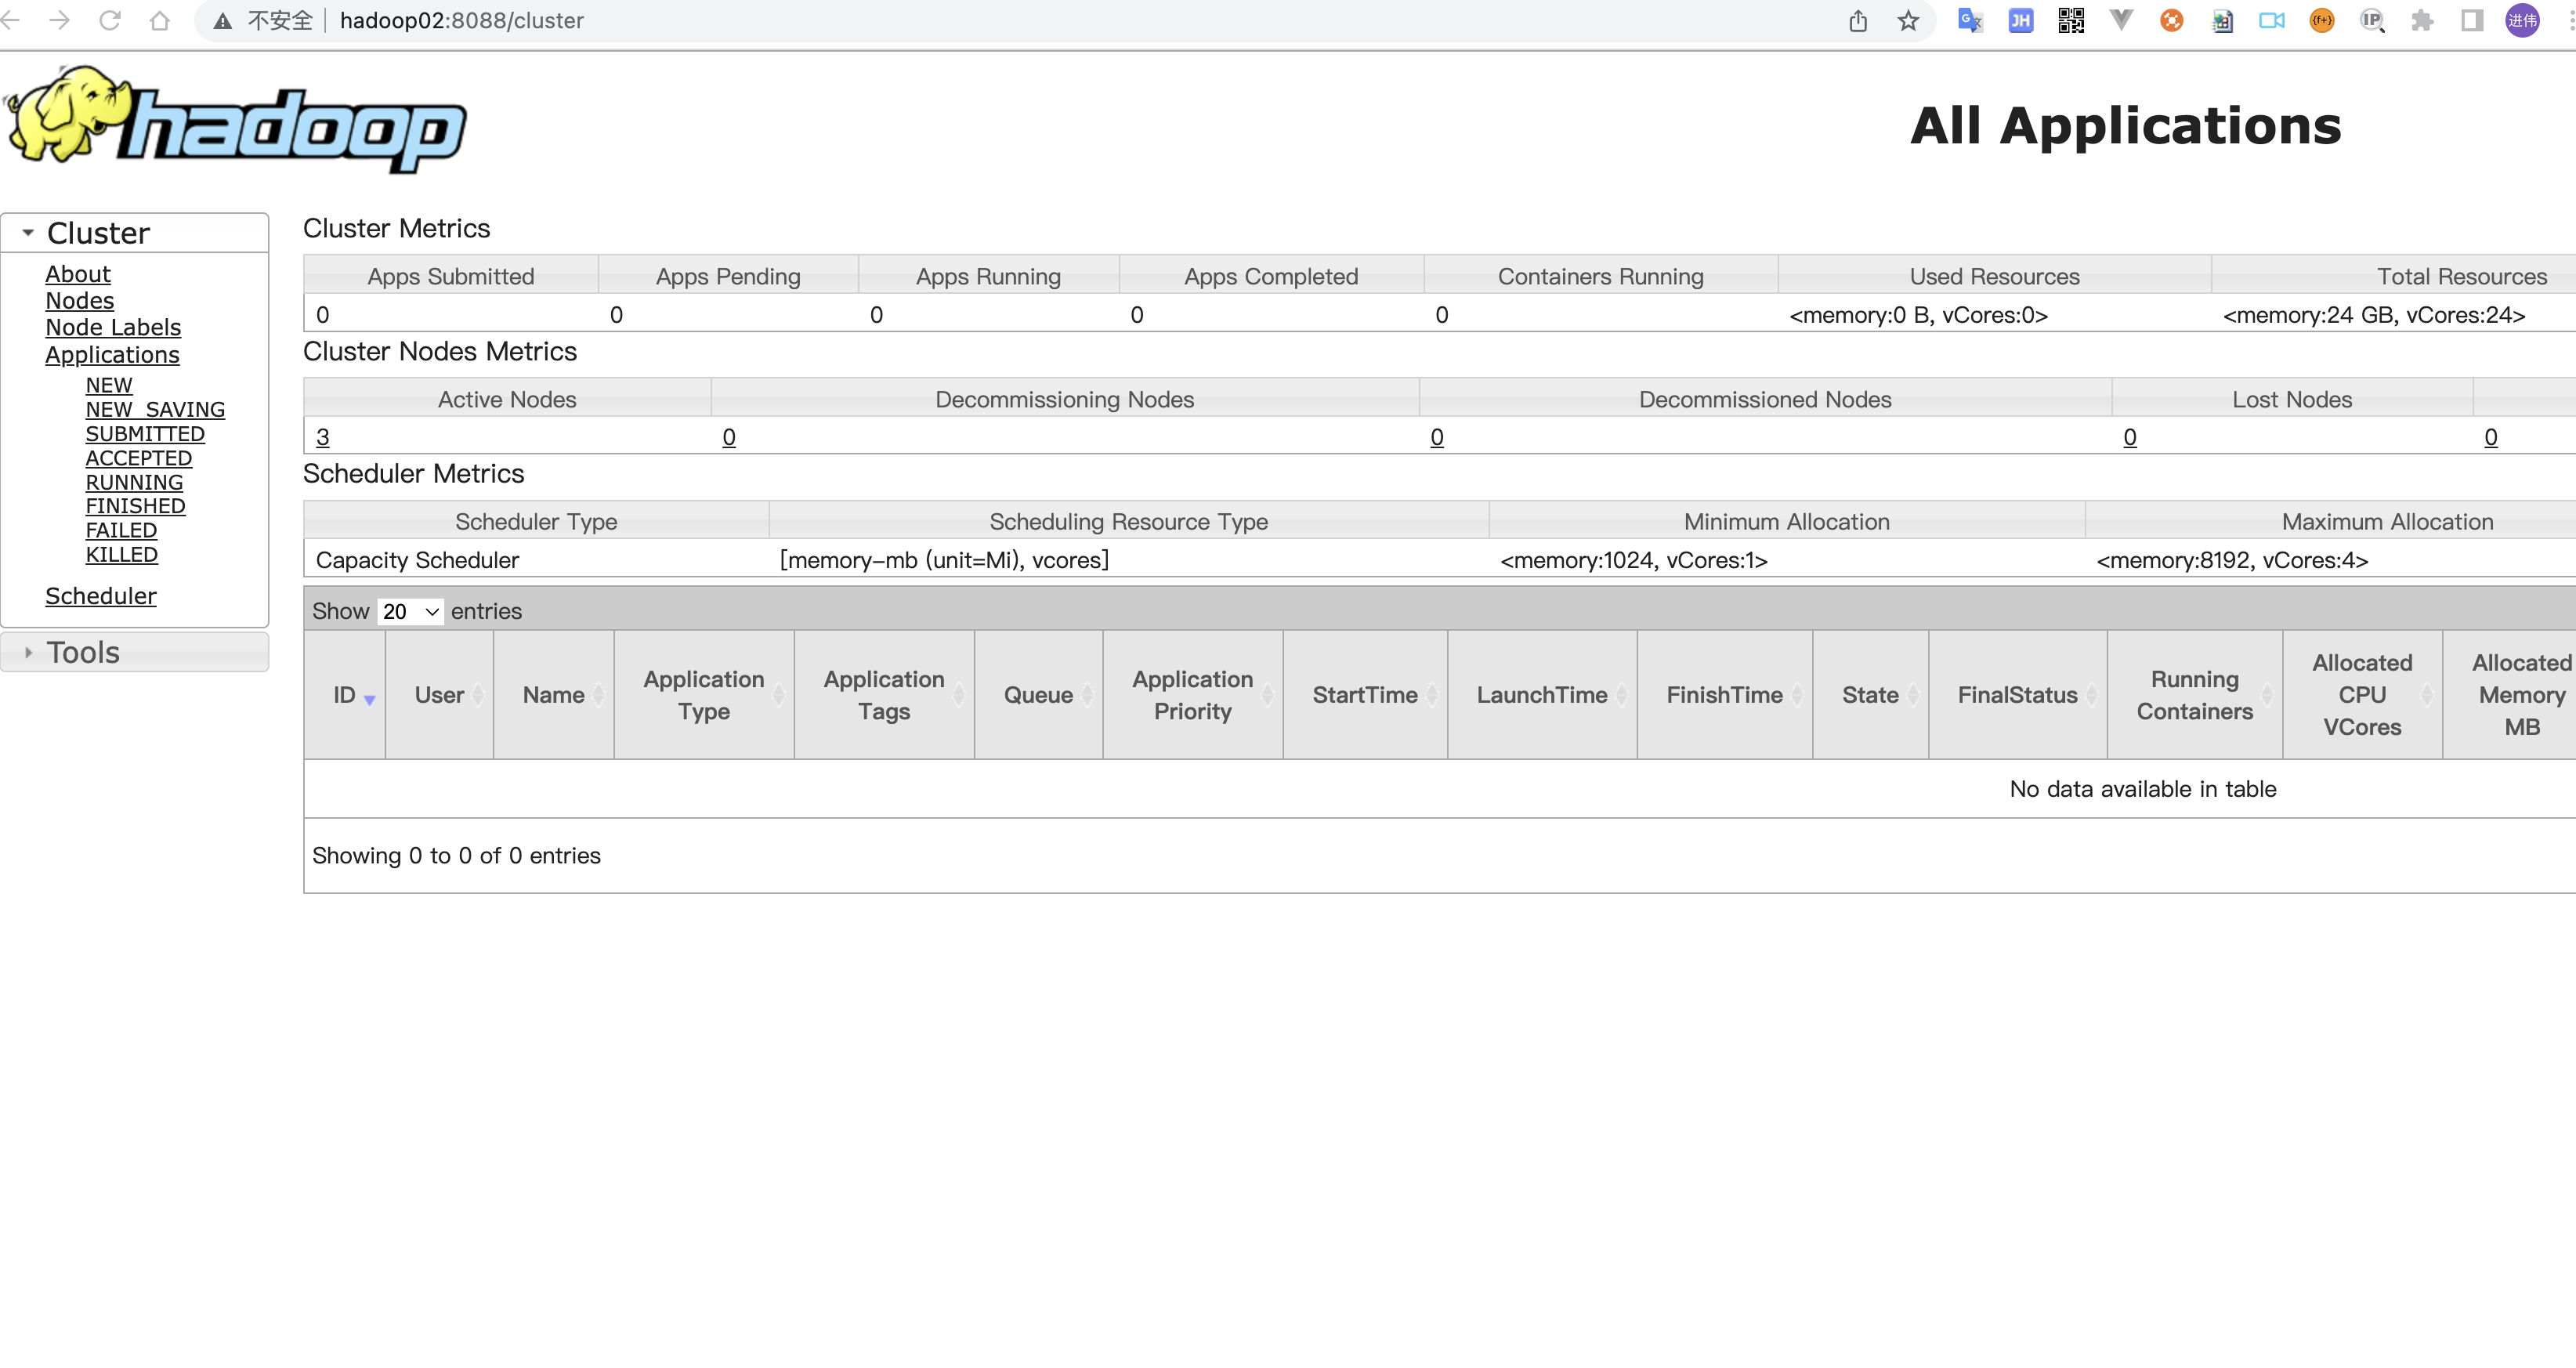Bookmark this page with the star icon
Screen dimensions: 2576x1368
click(x=1908, y=21)
